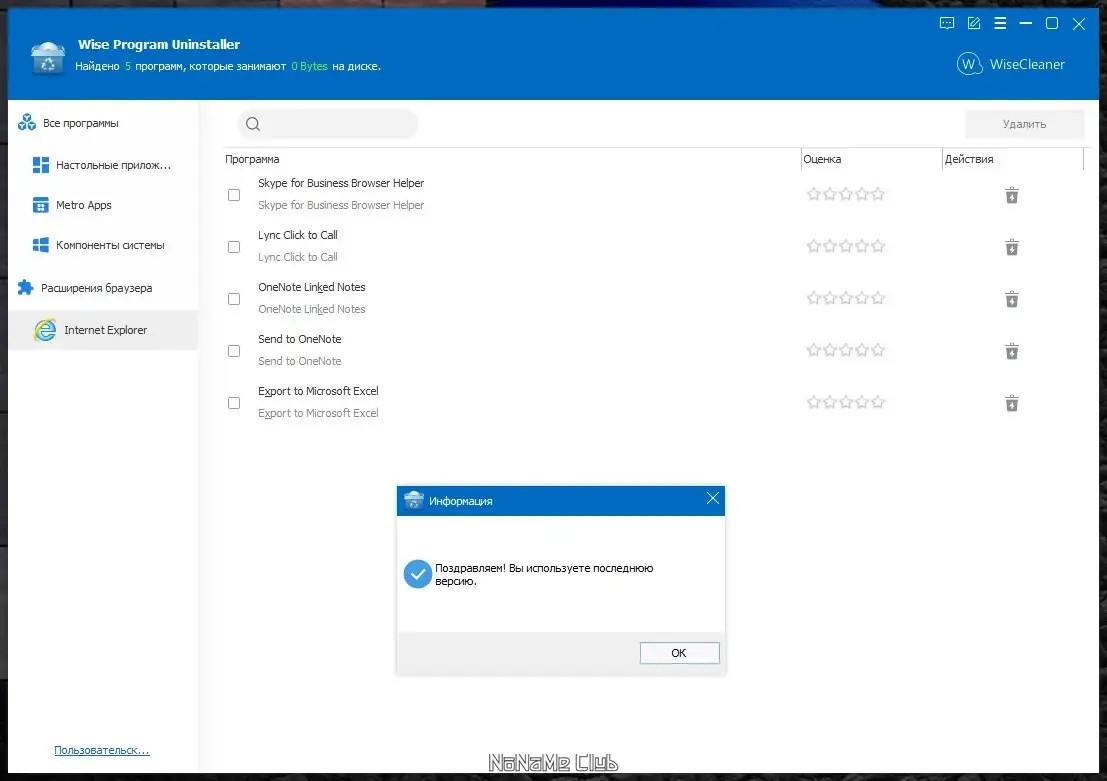Screen dimensions: 1107x781
Task: Rate OneNote Linked Notes with stars
Action: [845, 298]
